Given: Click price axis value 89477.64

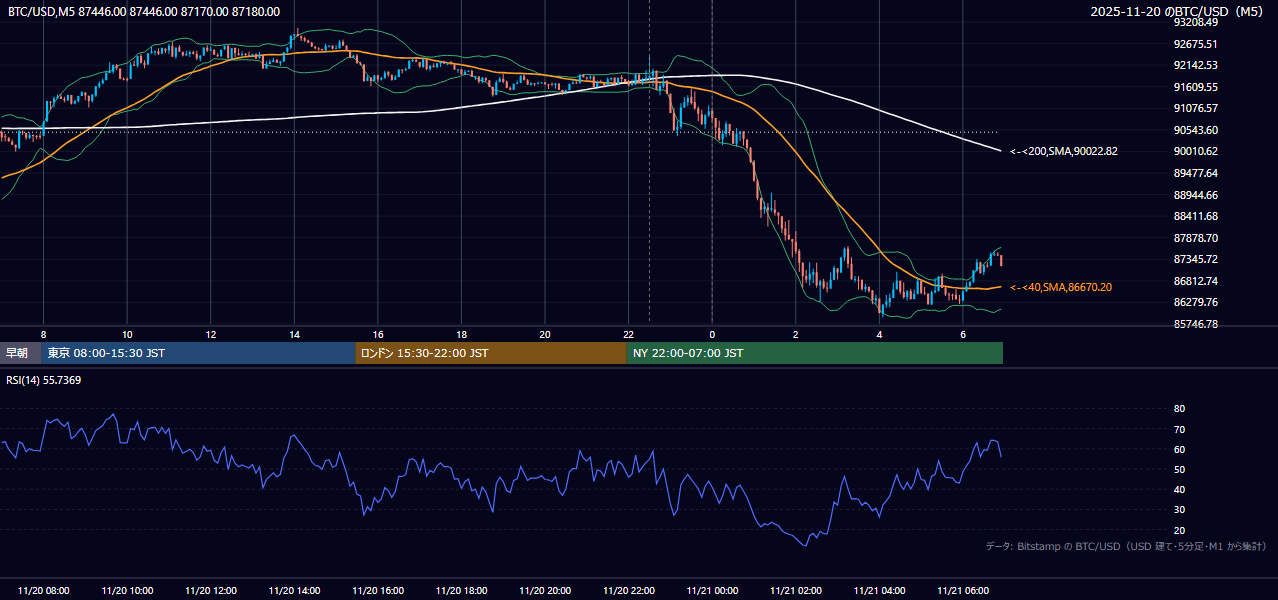Looking at the screenshot, I should pyautogui.click(x=1195, y=173).
